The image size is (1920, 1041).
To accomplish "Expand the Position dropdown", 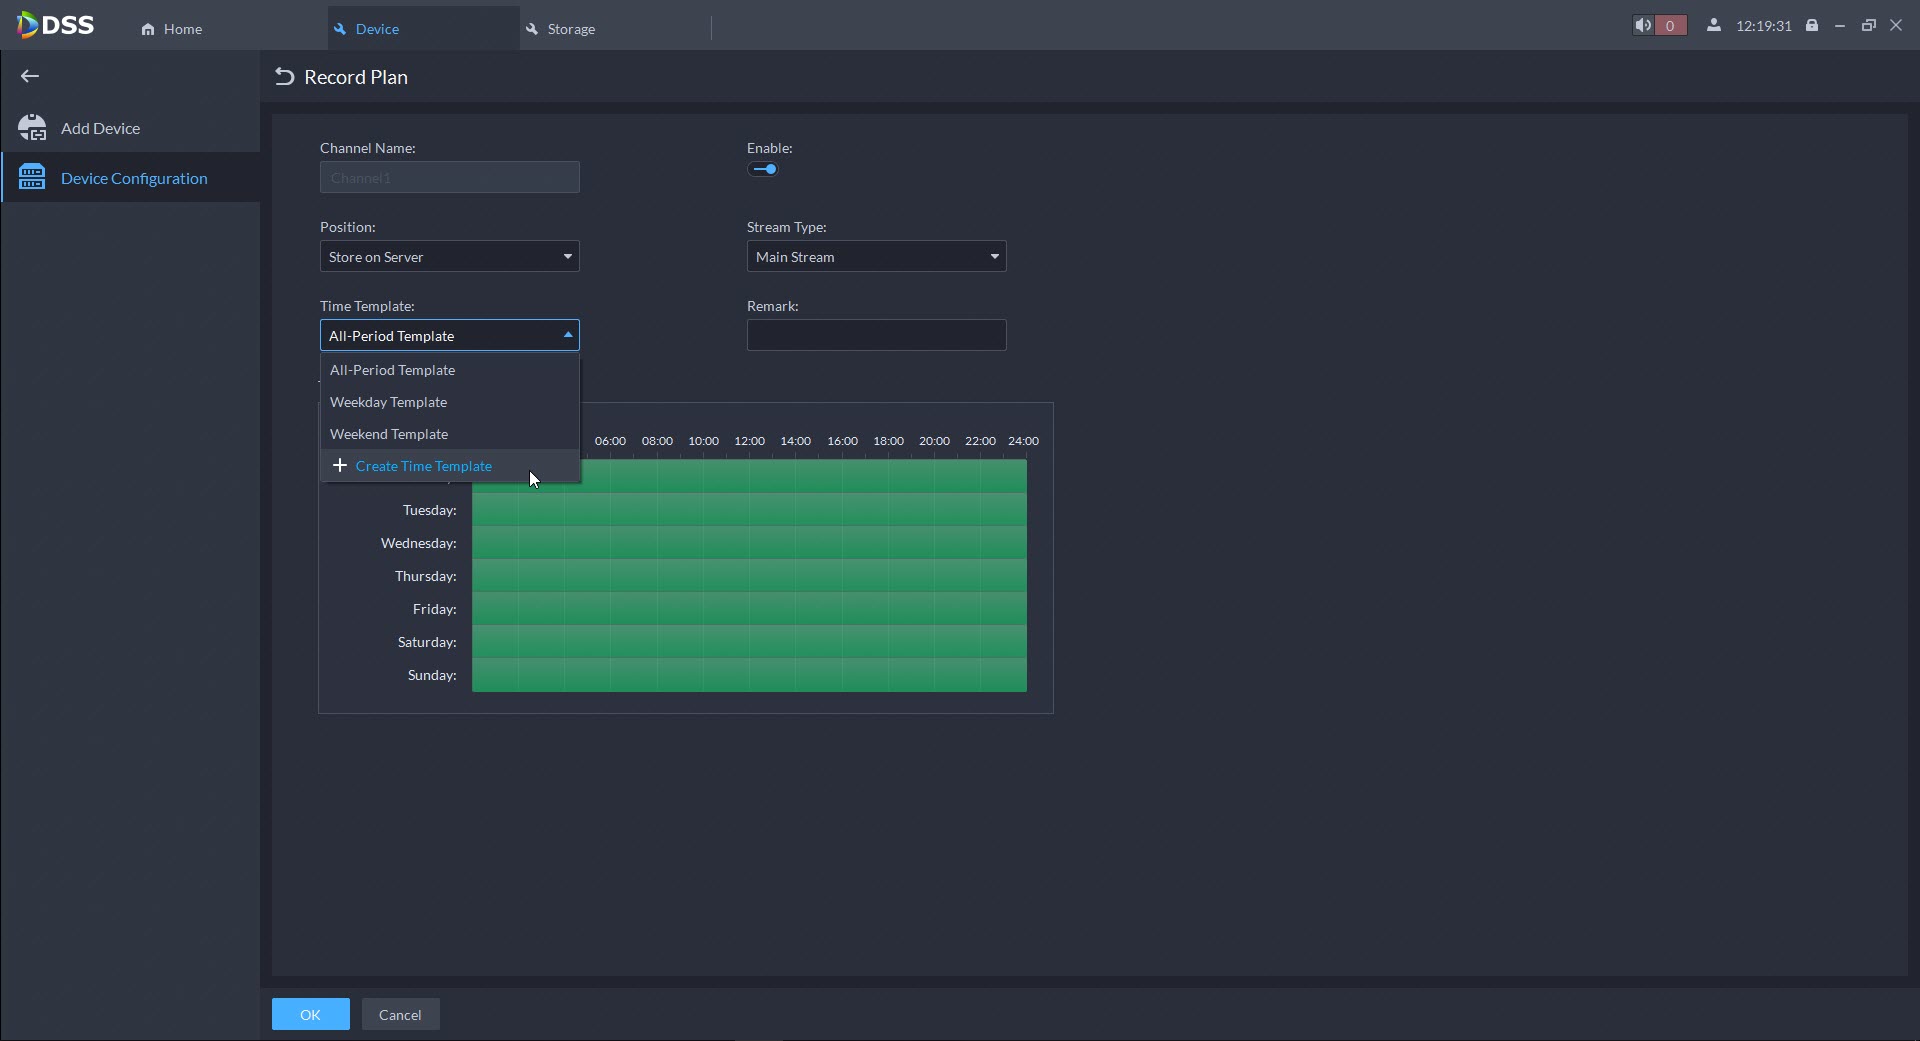I will click(x=449, y=257).
